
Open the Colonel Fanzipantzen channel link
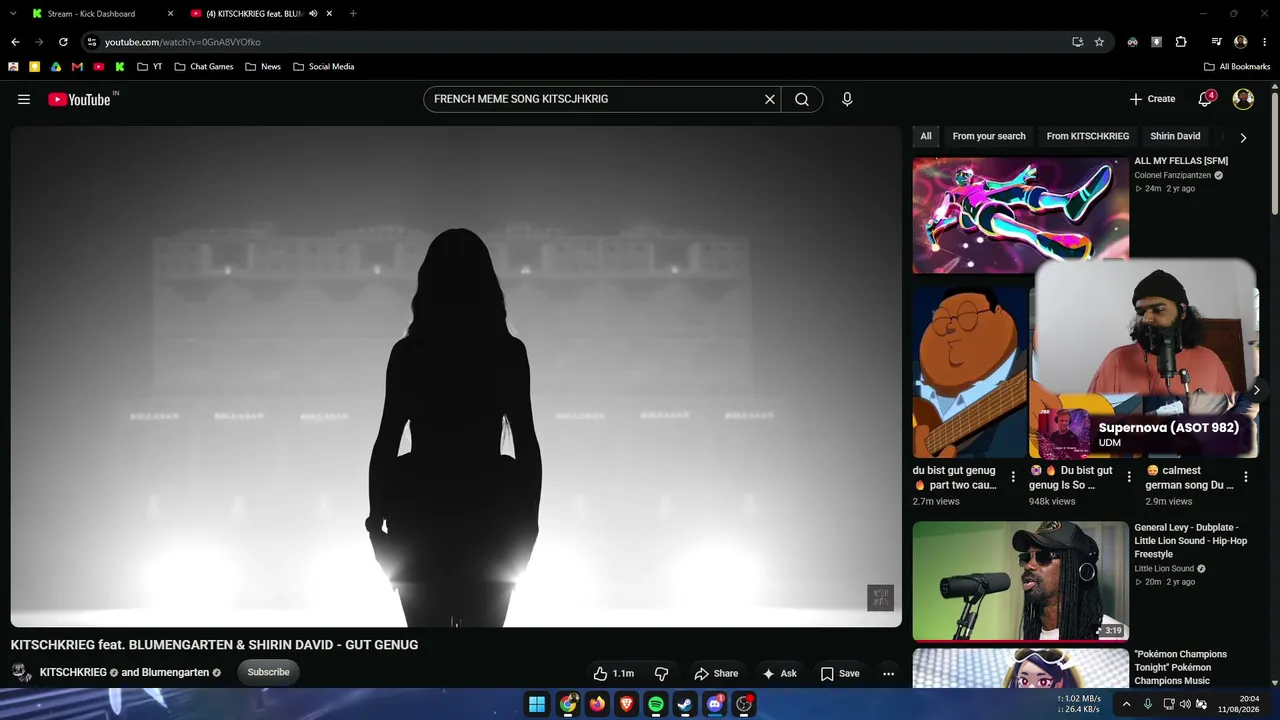[1172, 175]
